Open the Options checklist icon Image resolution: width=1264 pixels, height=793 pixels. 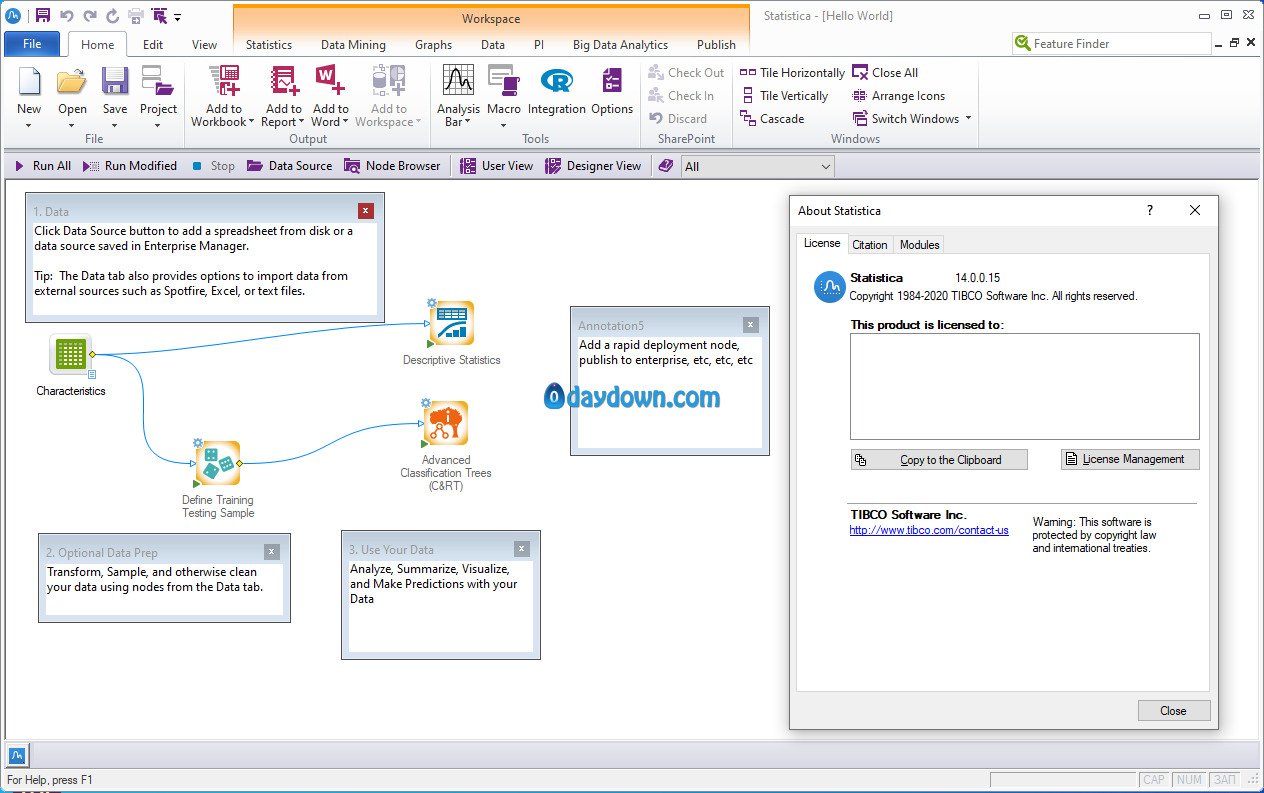[x=612, y=82]
